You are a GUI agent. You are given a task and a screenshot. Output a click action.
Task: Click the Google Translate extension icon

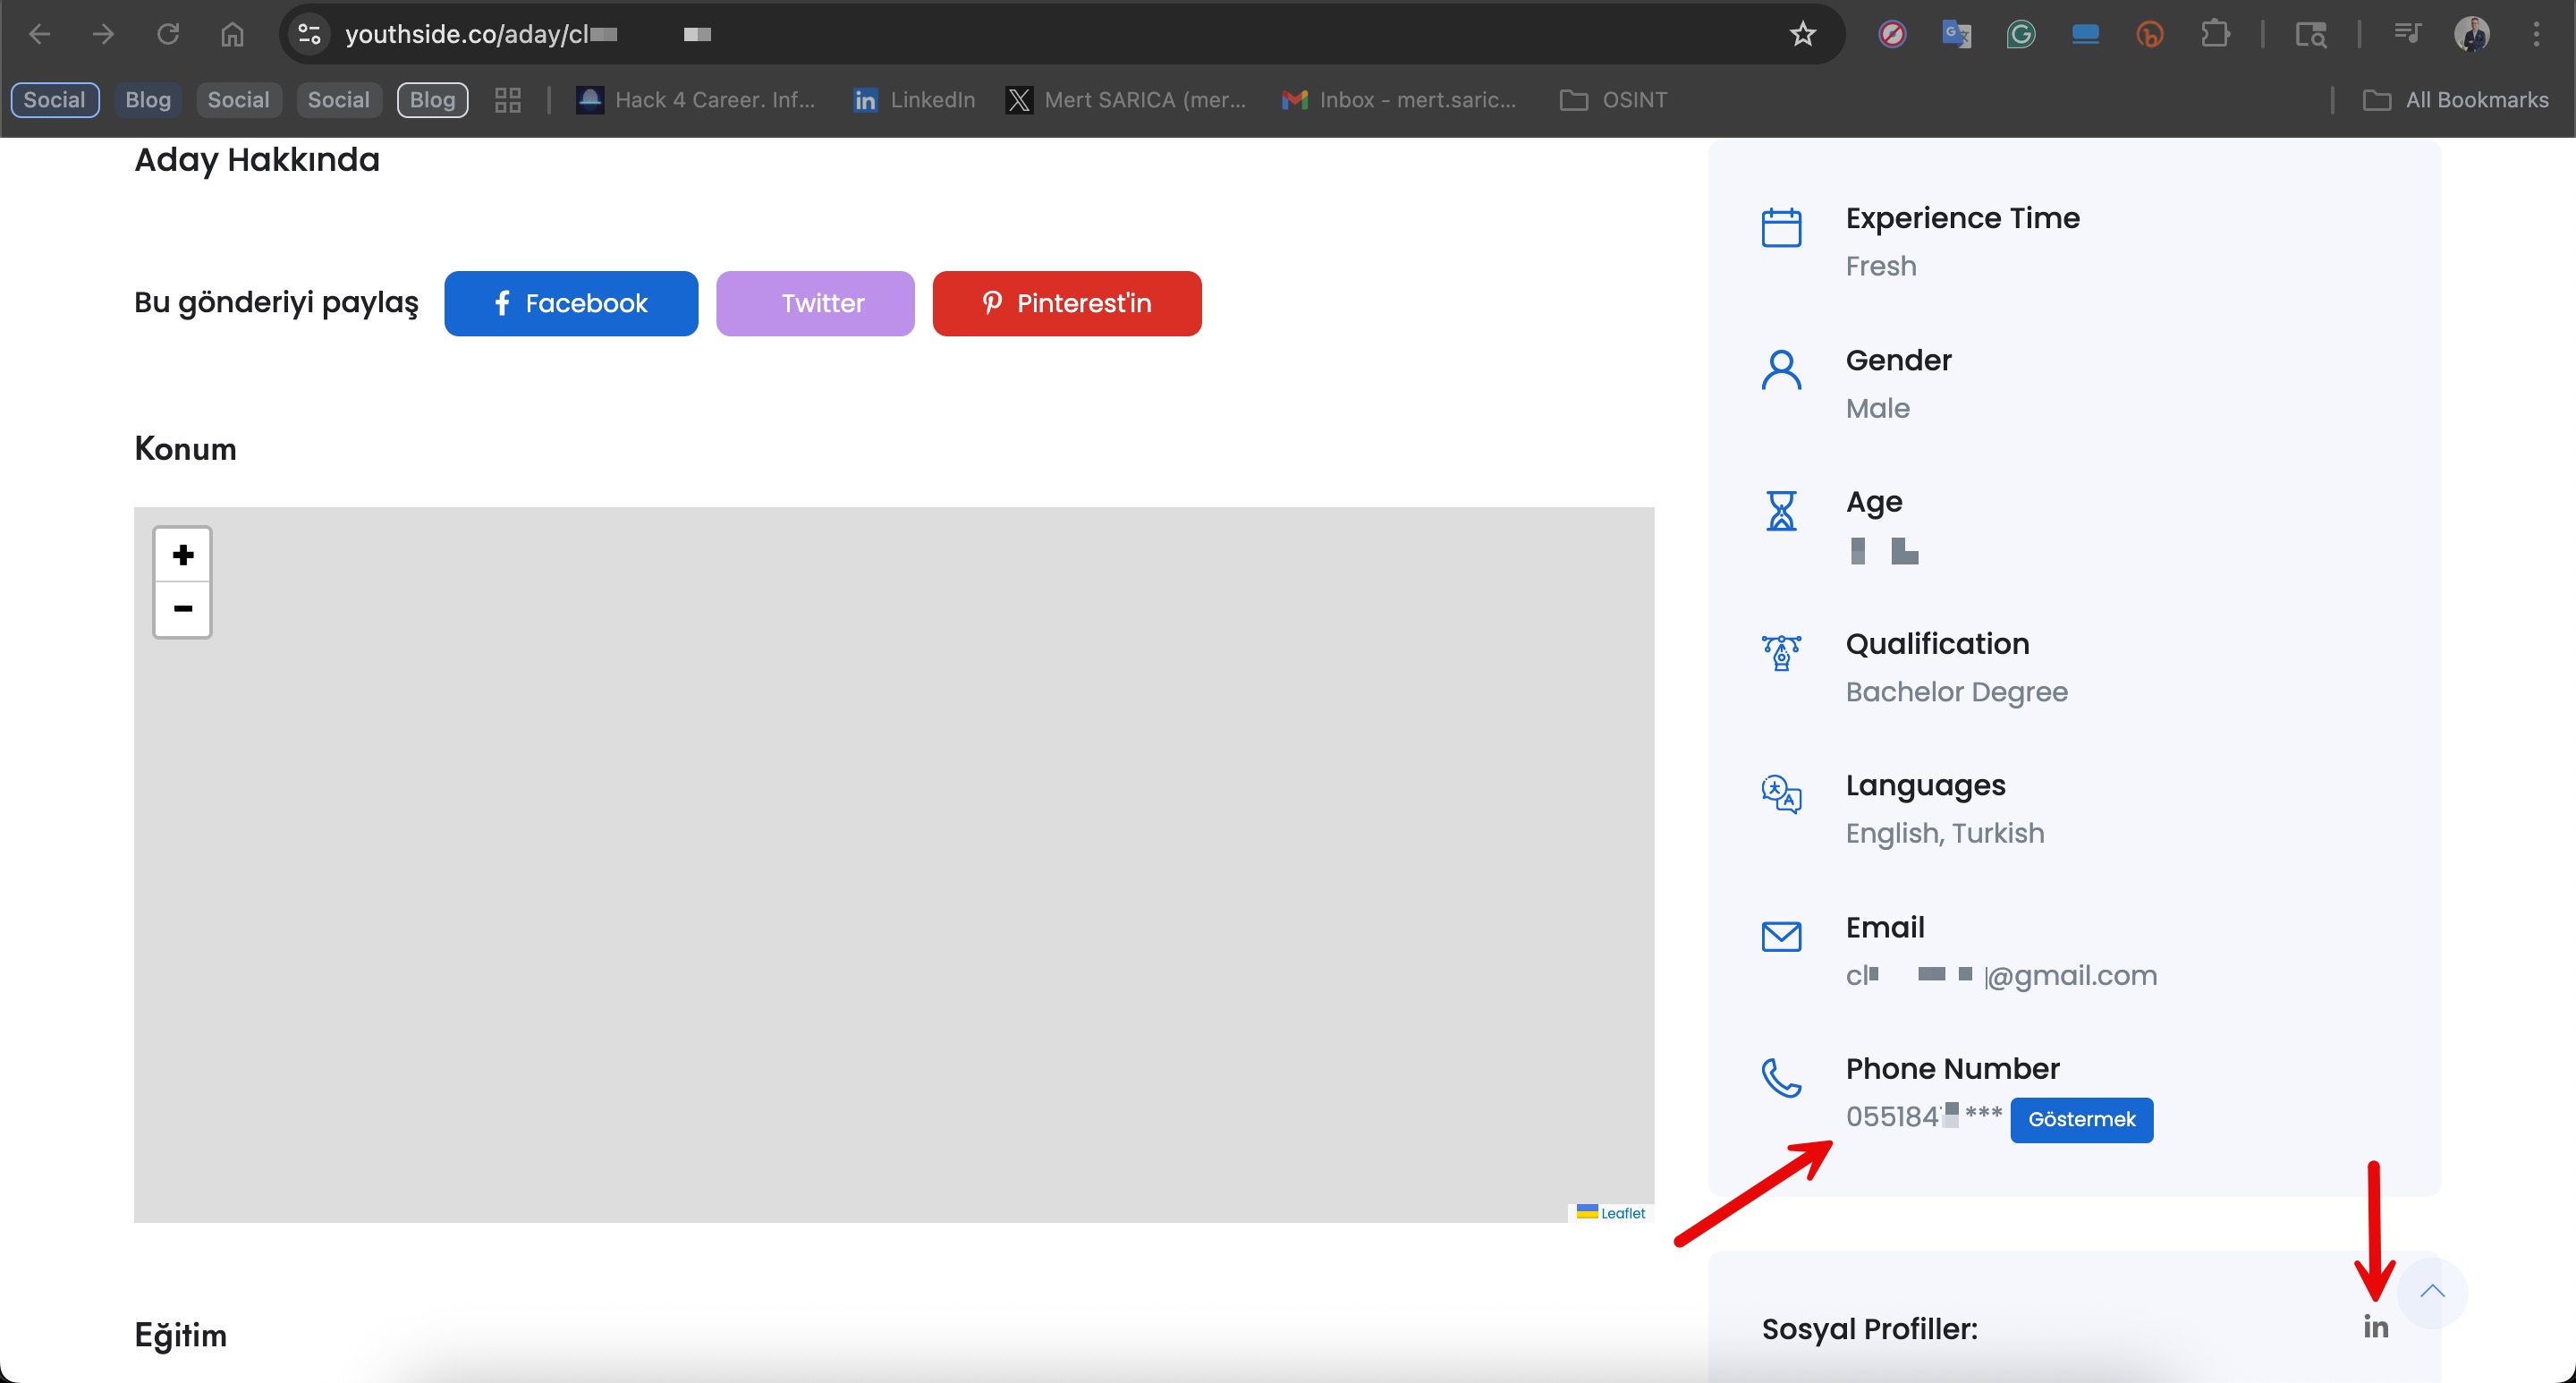1956,34
